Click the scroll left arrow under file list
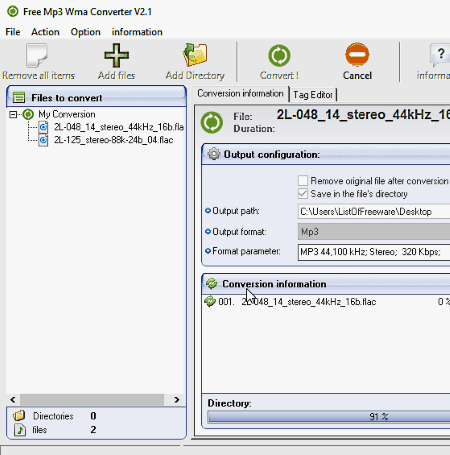This screenshot has height=455, width=450. 13,399
